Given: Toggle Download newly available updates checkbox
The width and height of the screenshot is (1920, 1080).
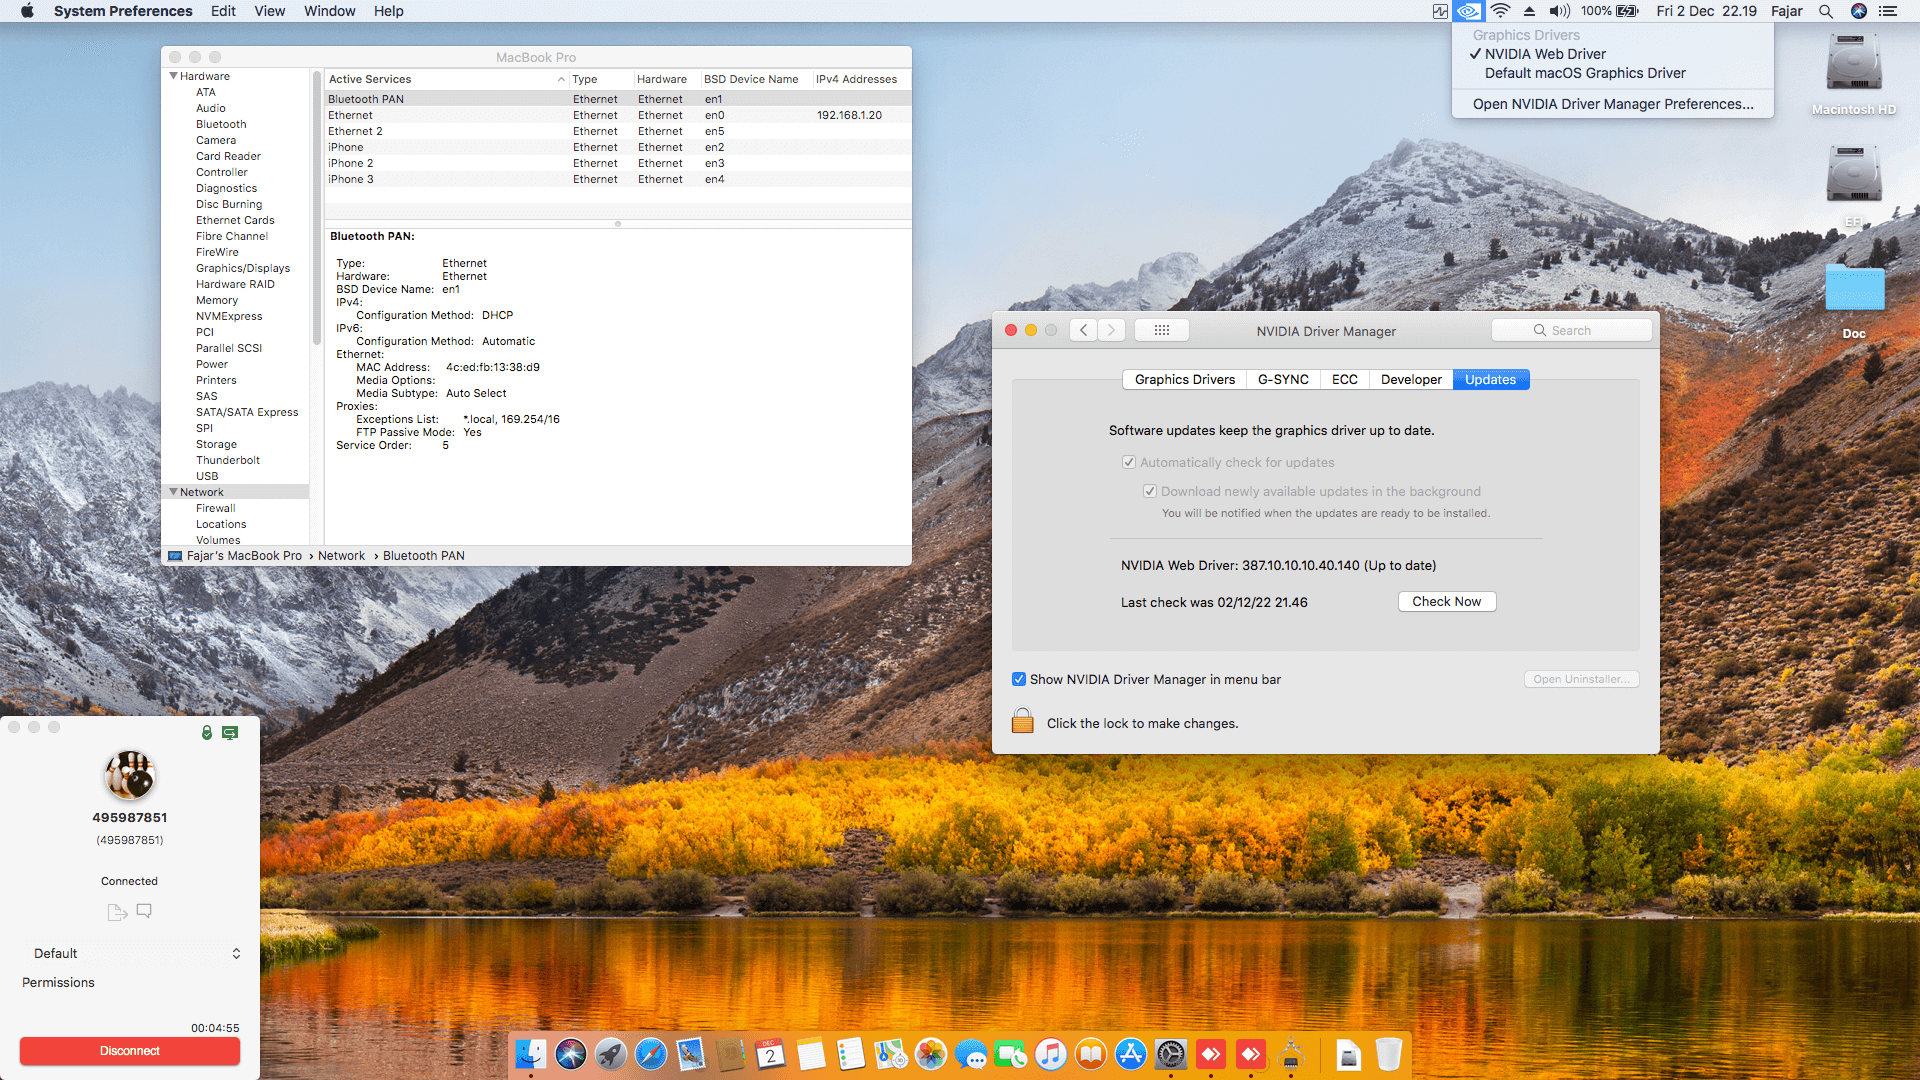Looking at the screenshot, I should [1150, 491].
